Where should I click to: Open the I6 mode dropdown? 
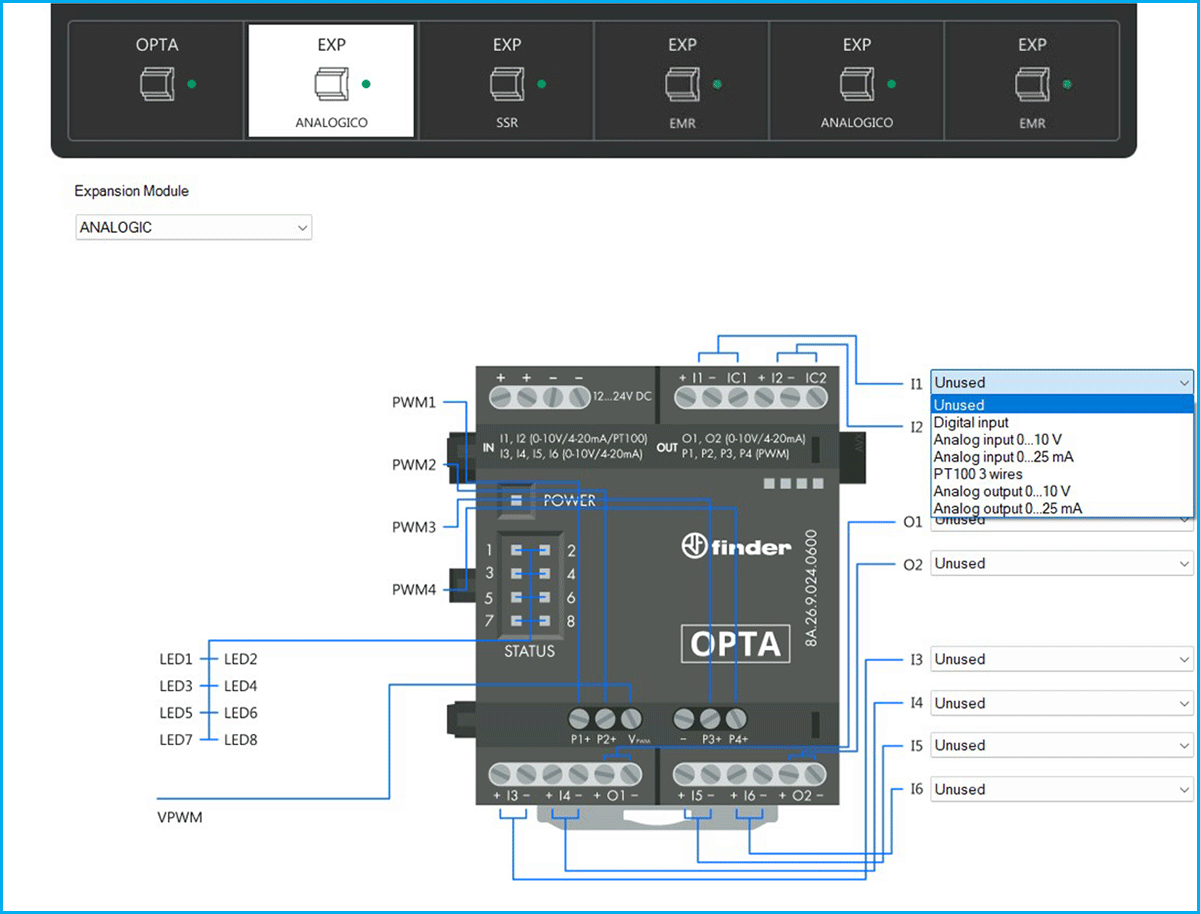tap(1061, 789)
